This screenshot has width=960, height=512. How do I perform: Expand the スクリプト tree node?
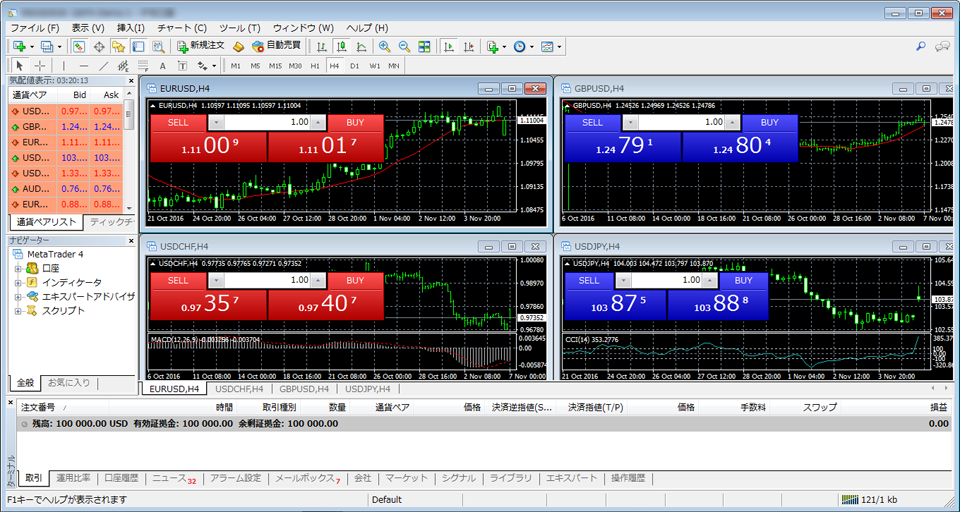[18, 311]
